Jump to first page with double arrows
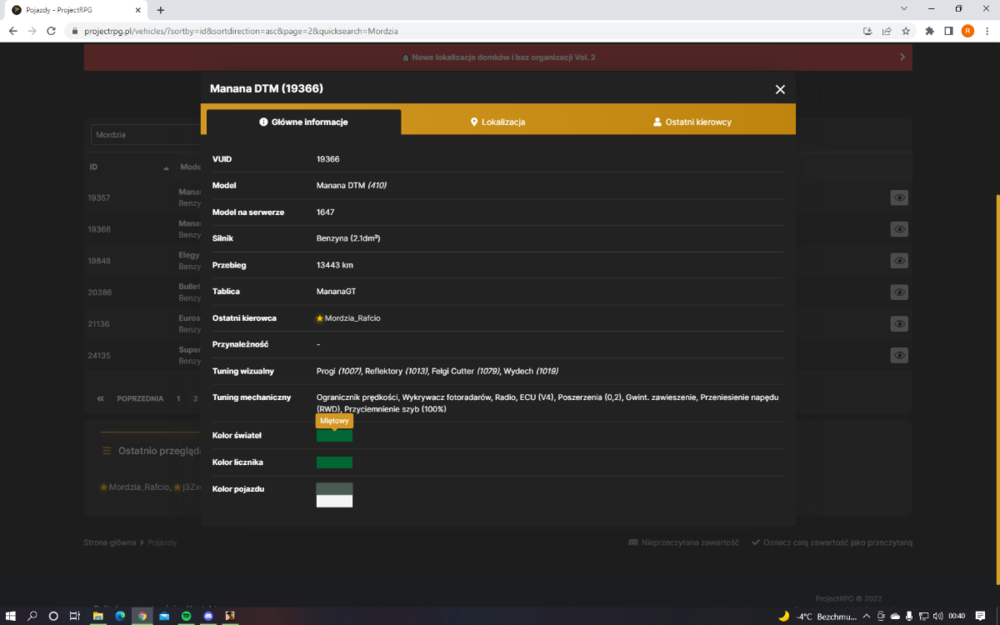 coord(100,399)
